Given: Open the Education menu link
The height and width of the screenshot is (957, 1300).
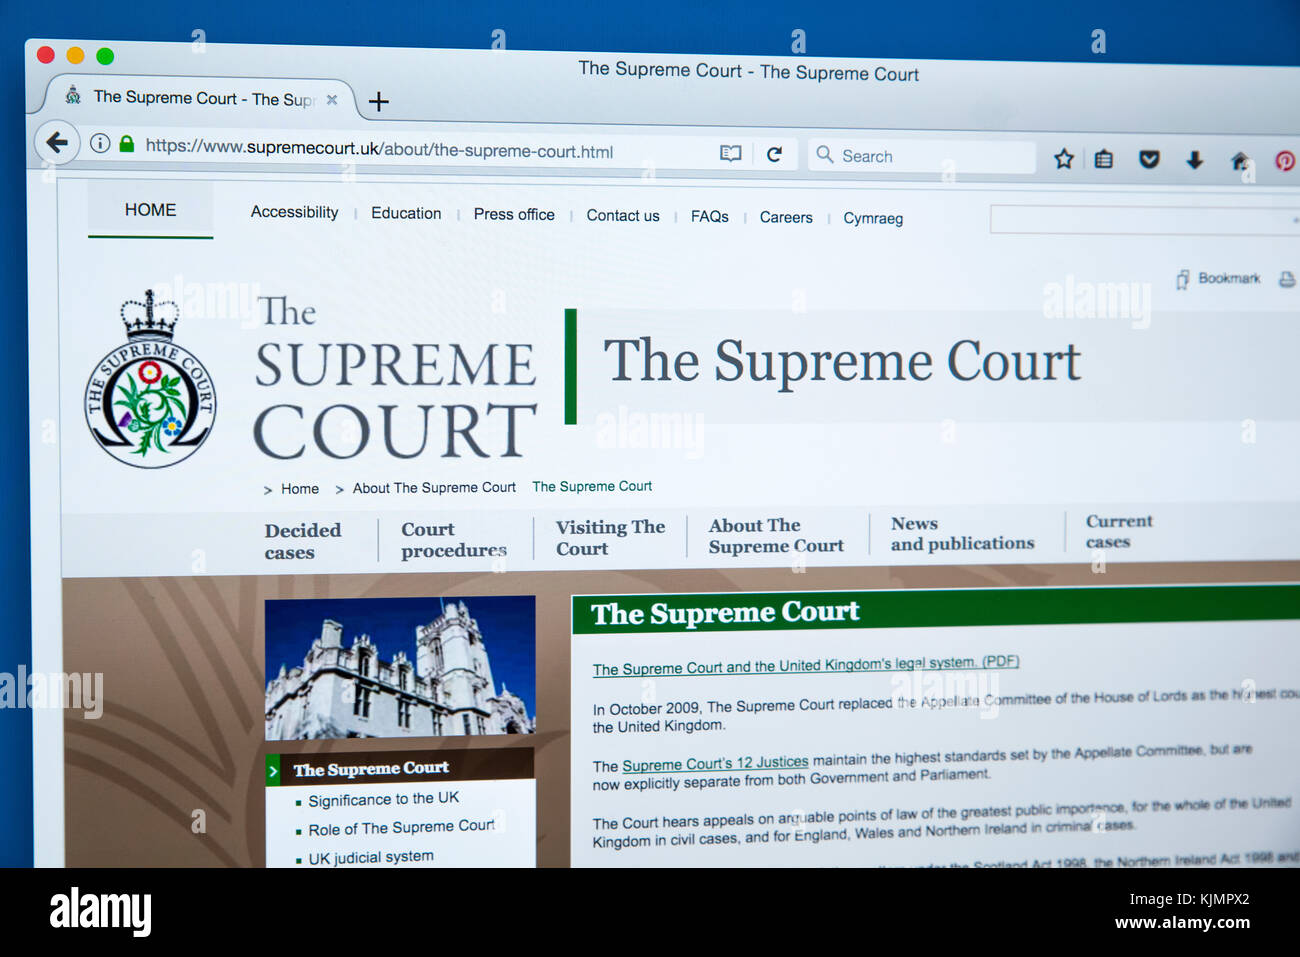Looking at the screenshot, I should pyautogui.click(x=406, y=213).
